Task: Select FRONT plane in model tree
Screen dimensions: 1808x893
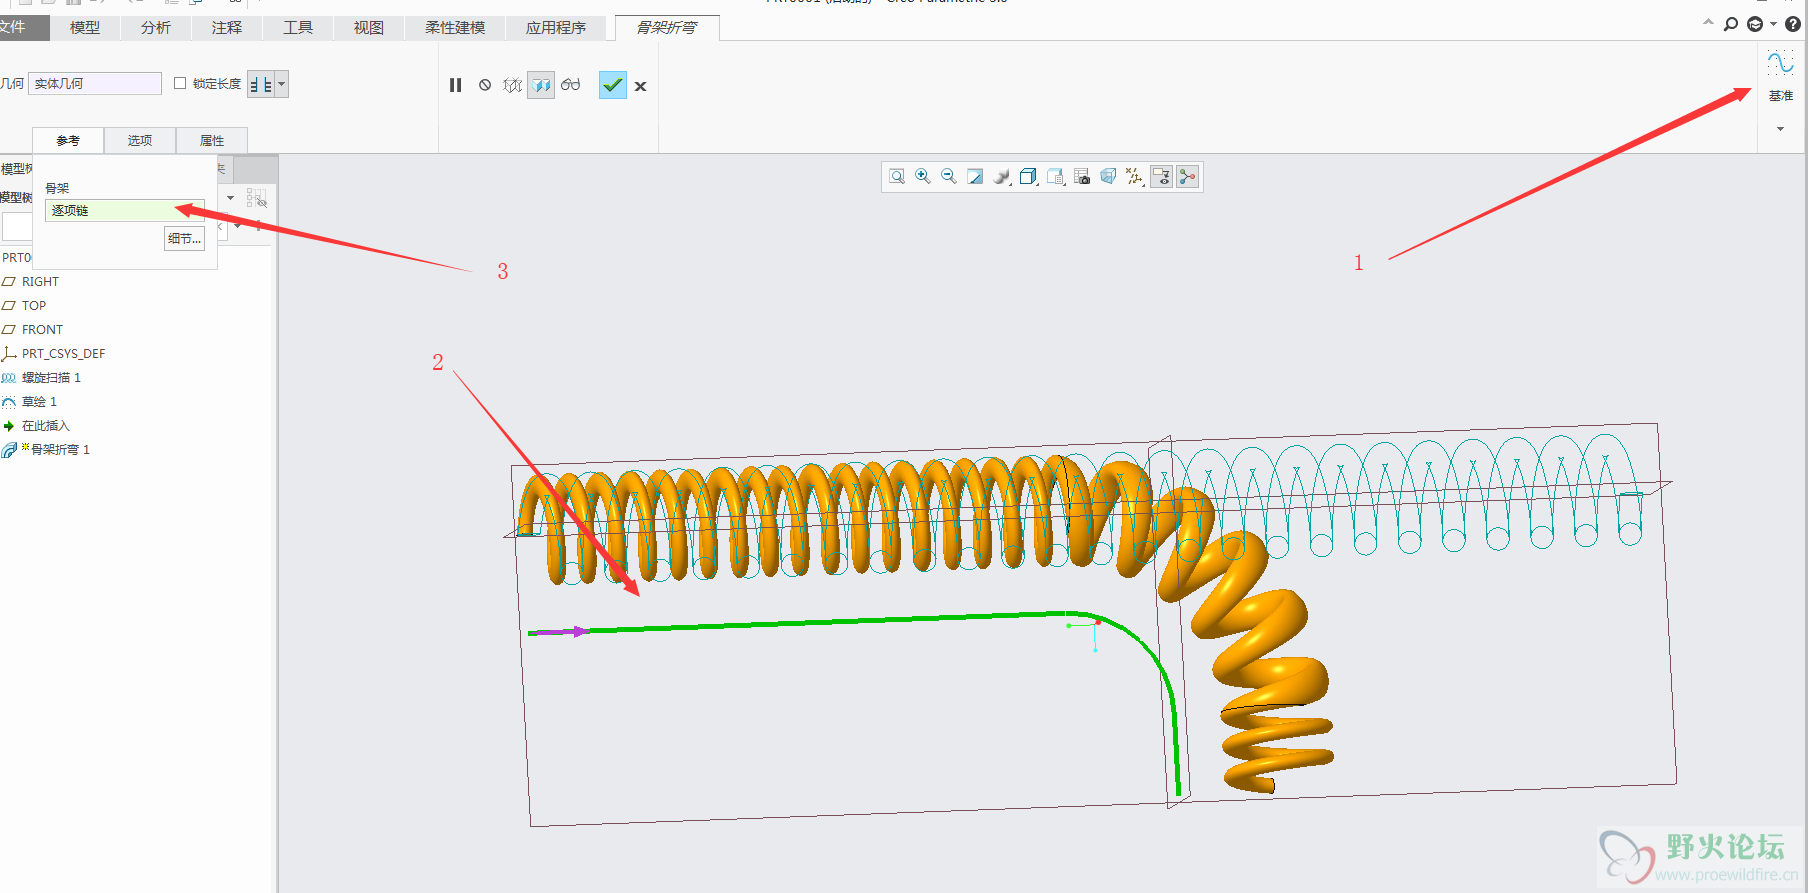Action: point(42,330)
